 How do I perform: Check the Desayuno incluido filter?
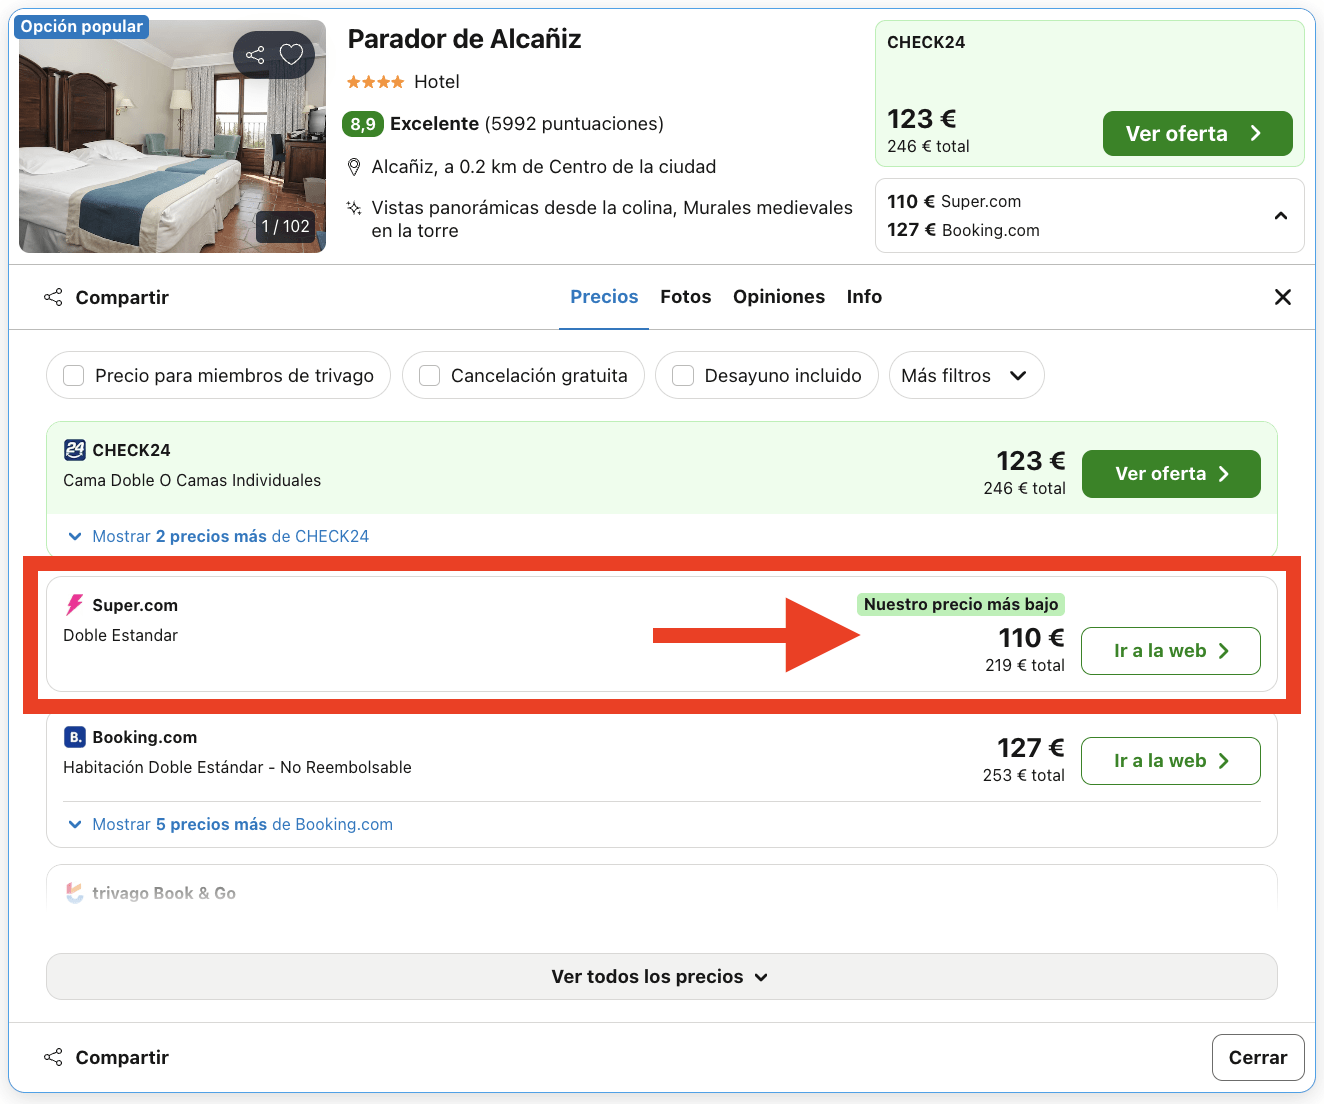coord(683,375)
